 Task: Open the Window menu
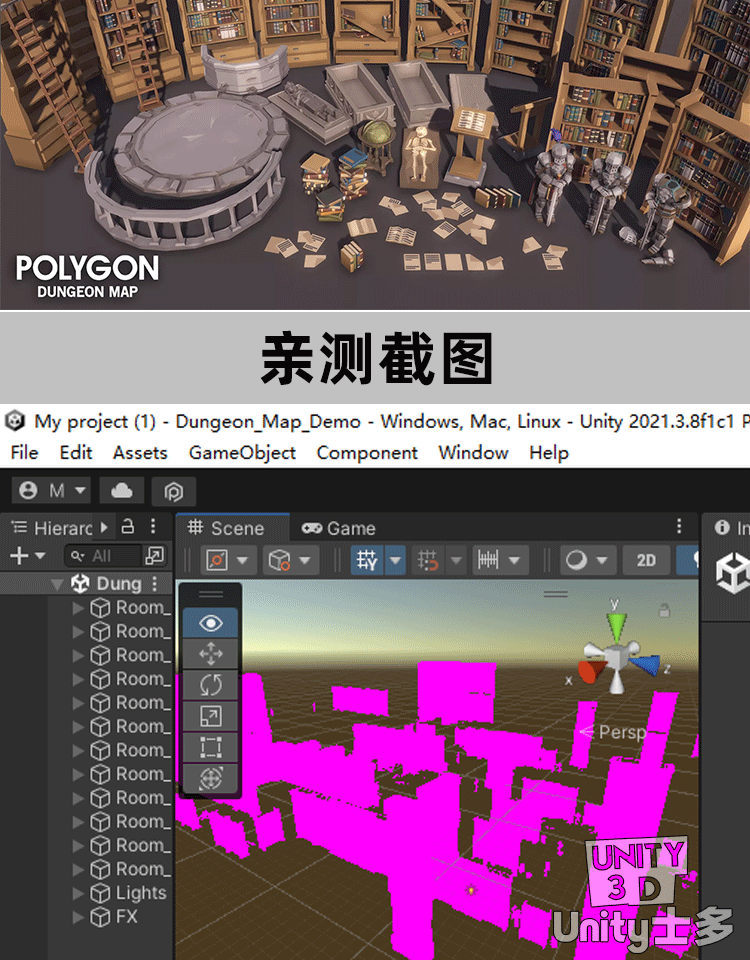473,452
